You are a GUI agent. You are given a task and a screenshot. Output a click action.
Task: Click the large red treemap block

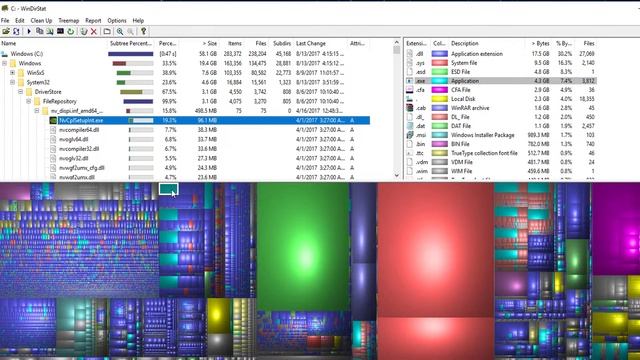[x=436, y=250]
